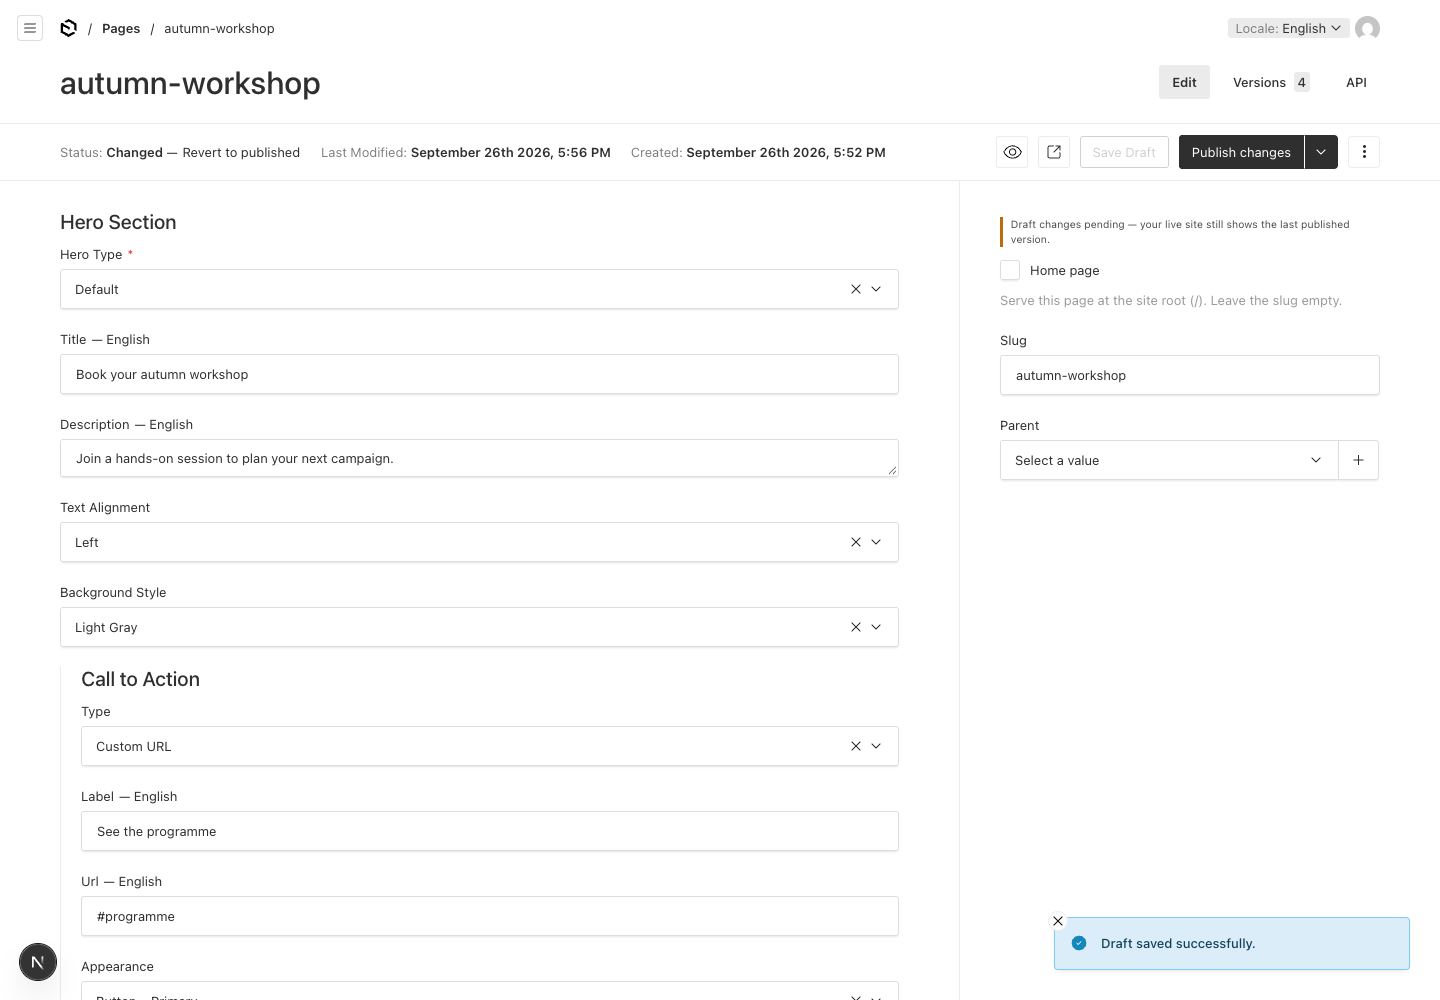Open page preview in new window icon
The image size is (1440, 1000).
coord(1054,152)
